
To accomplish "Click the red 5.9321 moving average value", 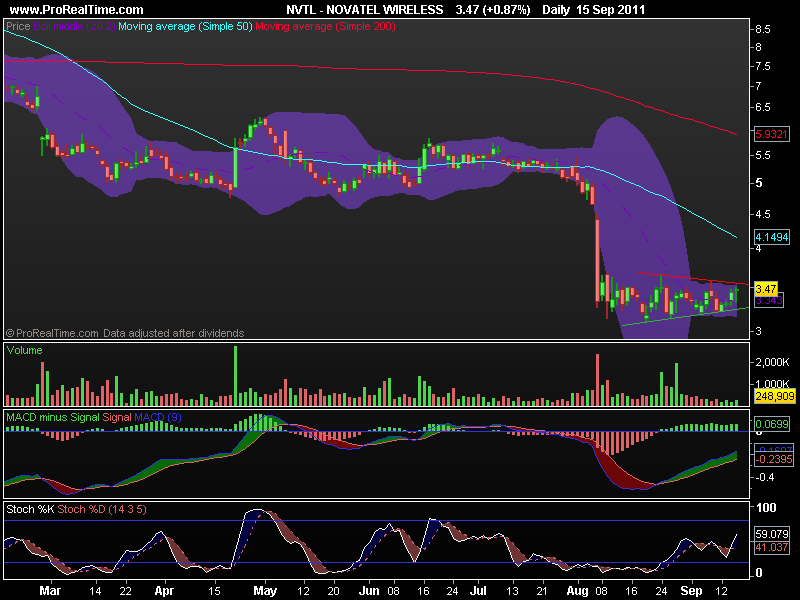I will pyautogui.click(x=771, y=134).
